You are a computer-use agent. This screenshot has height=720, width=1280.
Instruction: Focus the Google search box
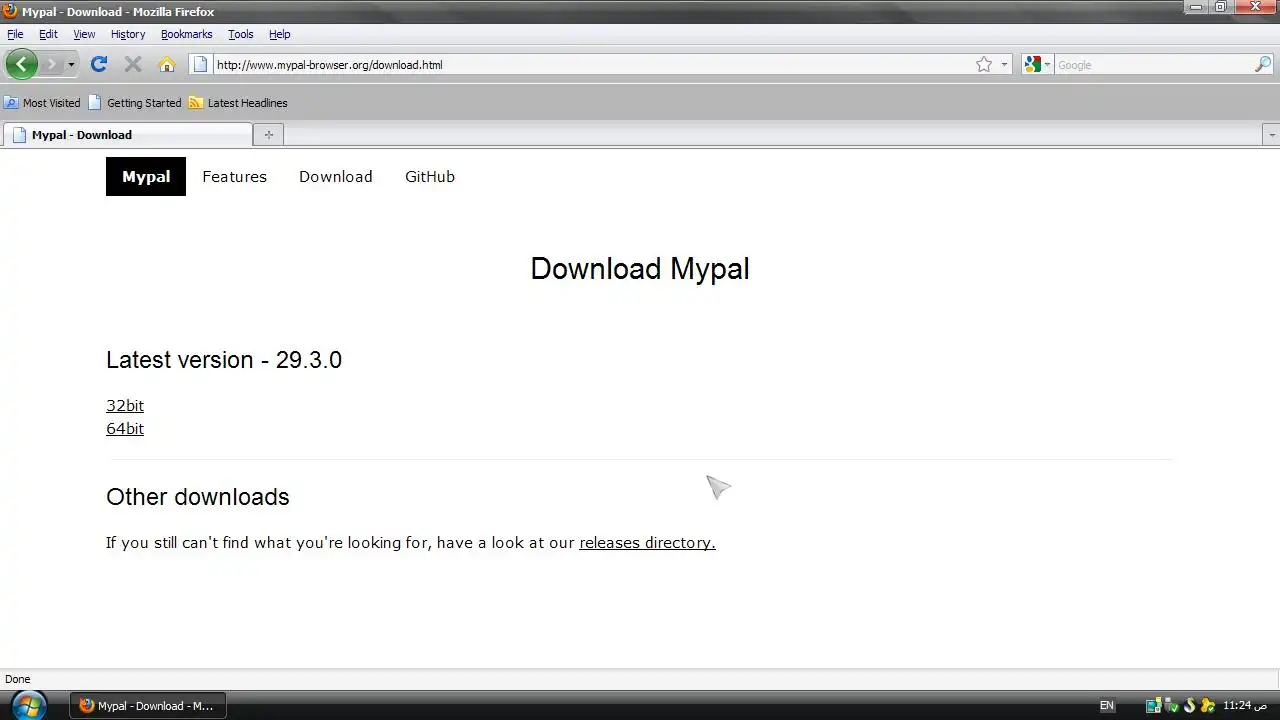point(1154,65)
